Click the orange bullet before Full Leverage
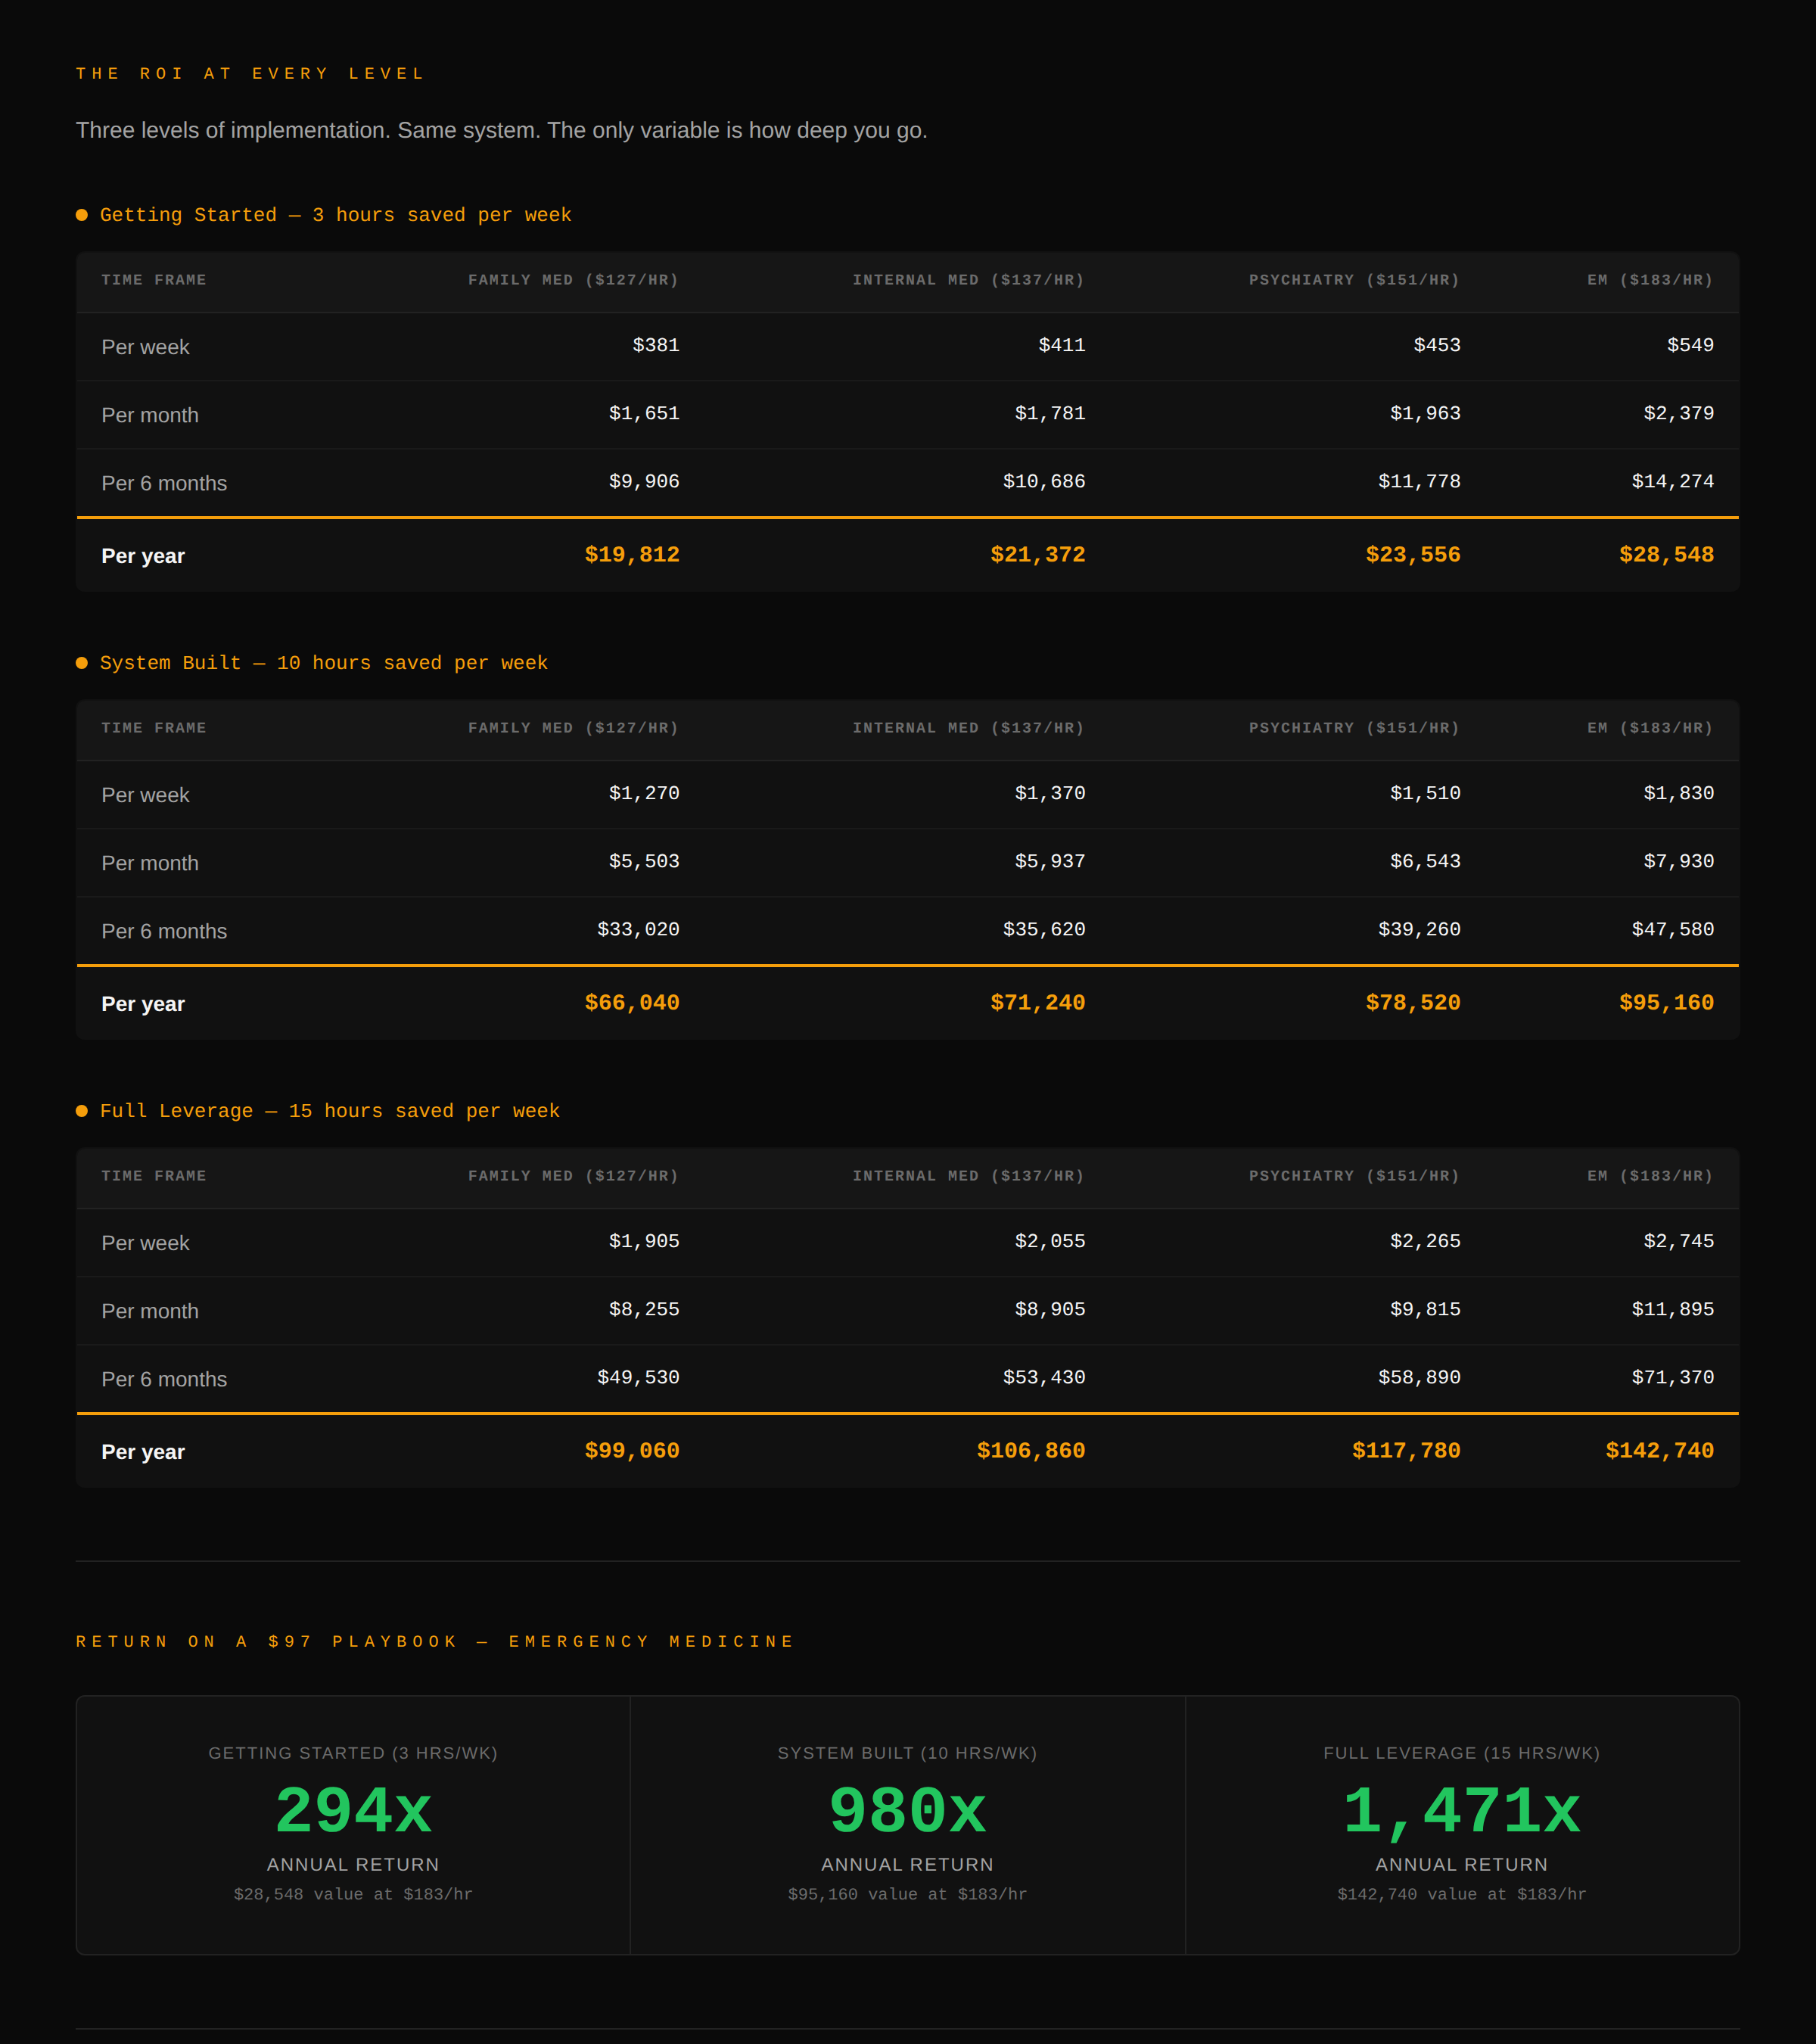This screenshot has height=2044, width=1816. [x=82, y=1111]
